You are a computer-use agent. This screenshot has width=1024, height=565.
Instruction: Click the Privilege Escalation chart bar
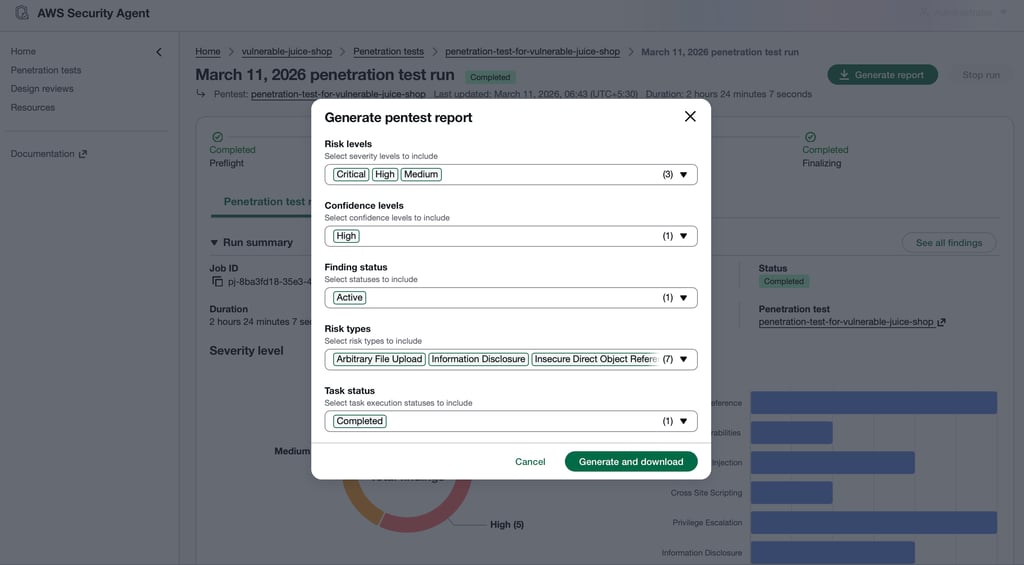(x=873, y=523)
